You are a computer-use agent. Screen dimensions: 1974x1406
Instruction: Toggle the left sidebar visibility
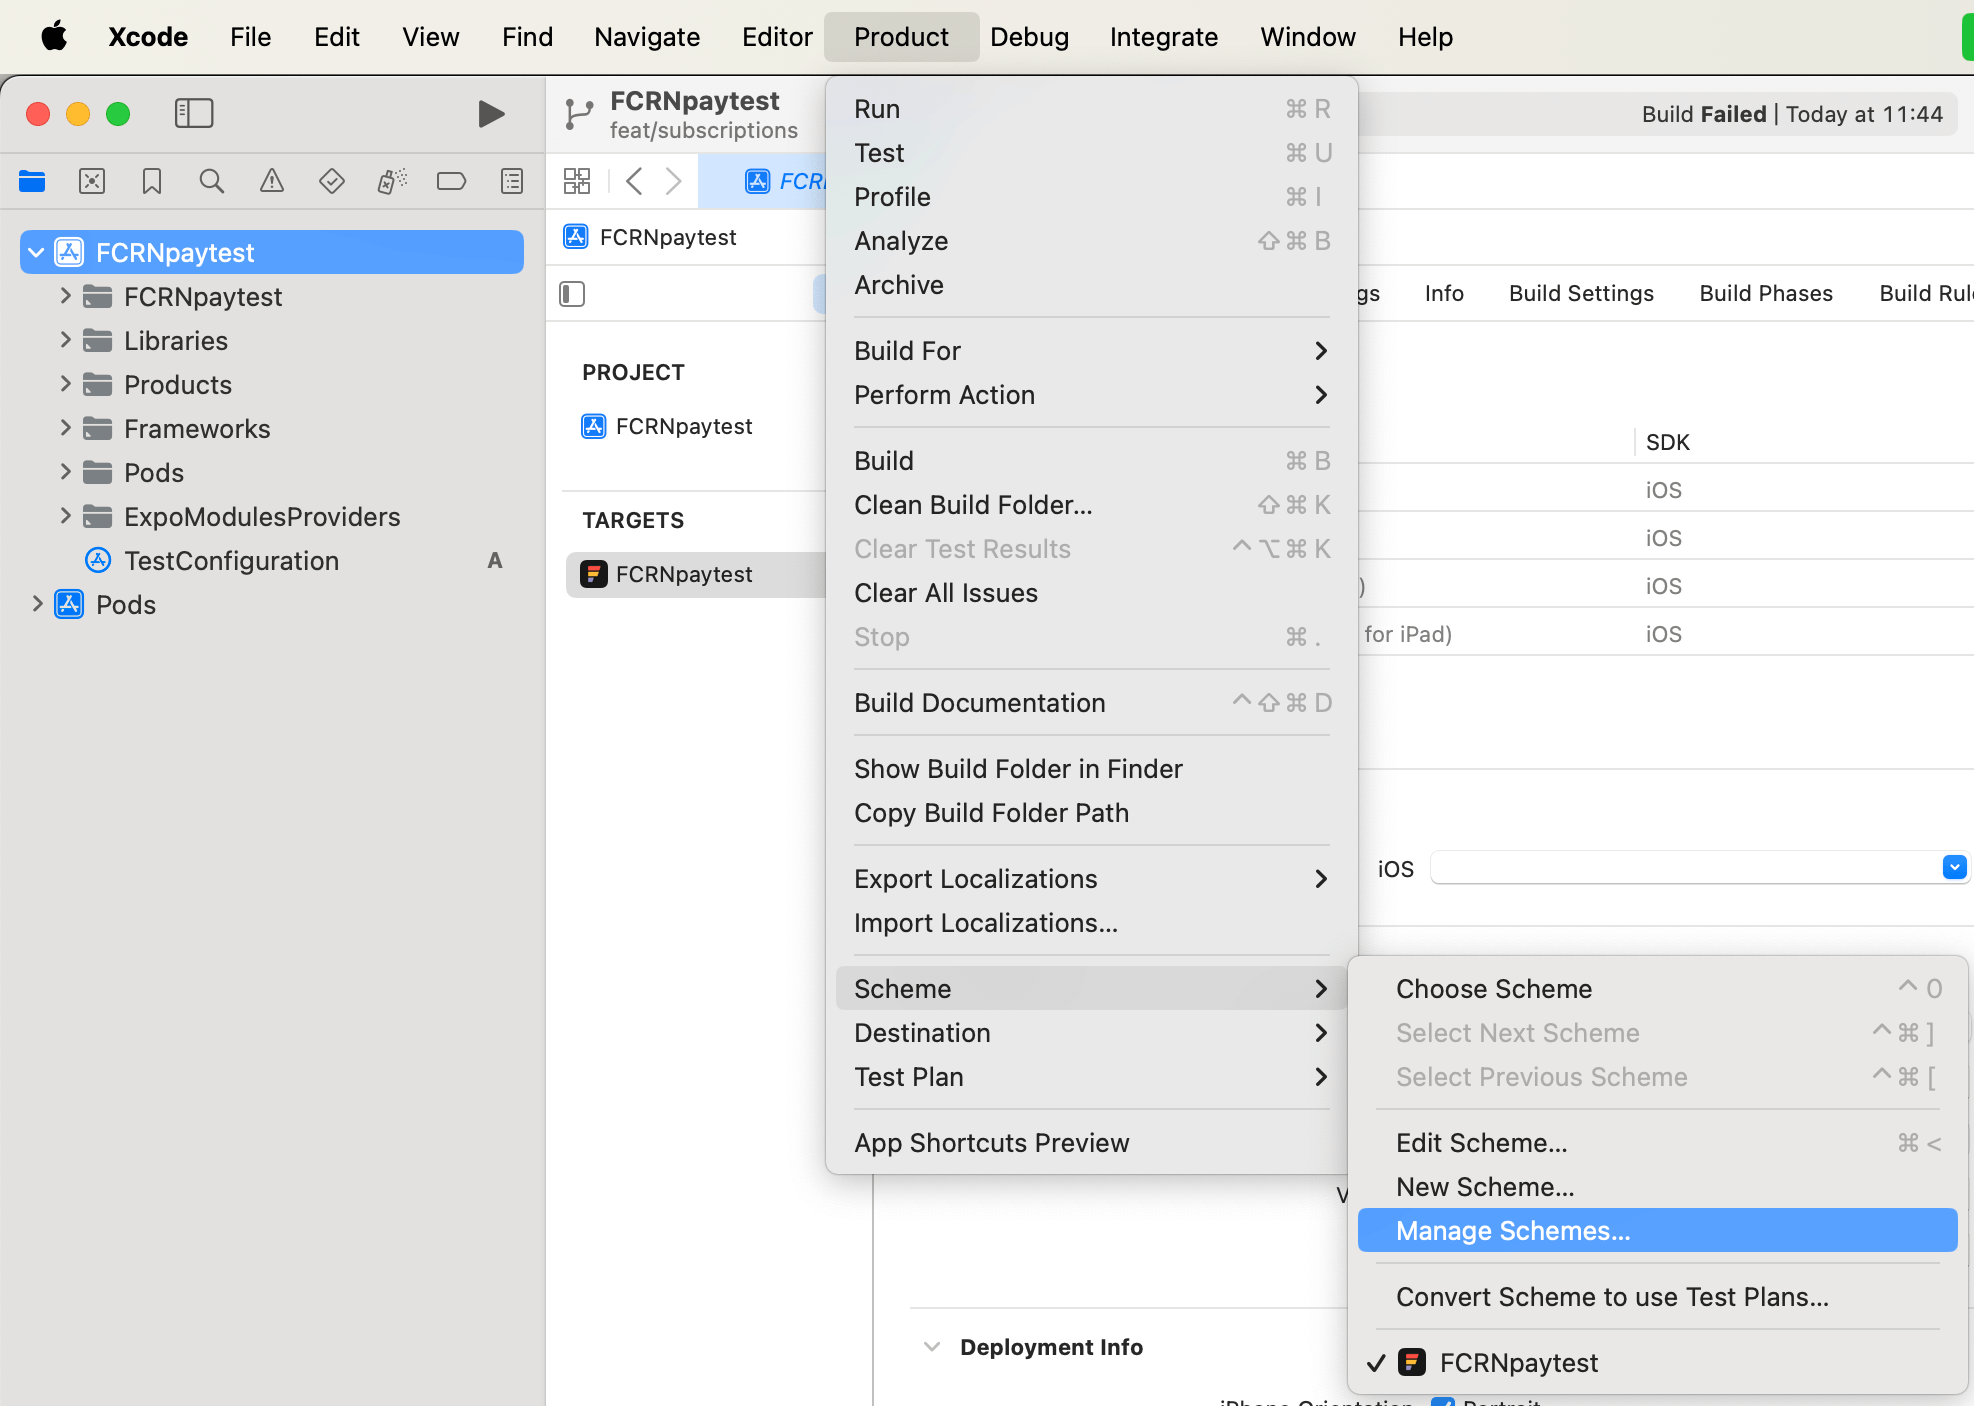tap(194, 113)
